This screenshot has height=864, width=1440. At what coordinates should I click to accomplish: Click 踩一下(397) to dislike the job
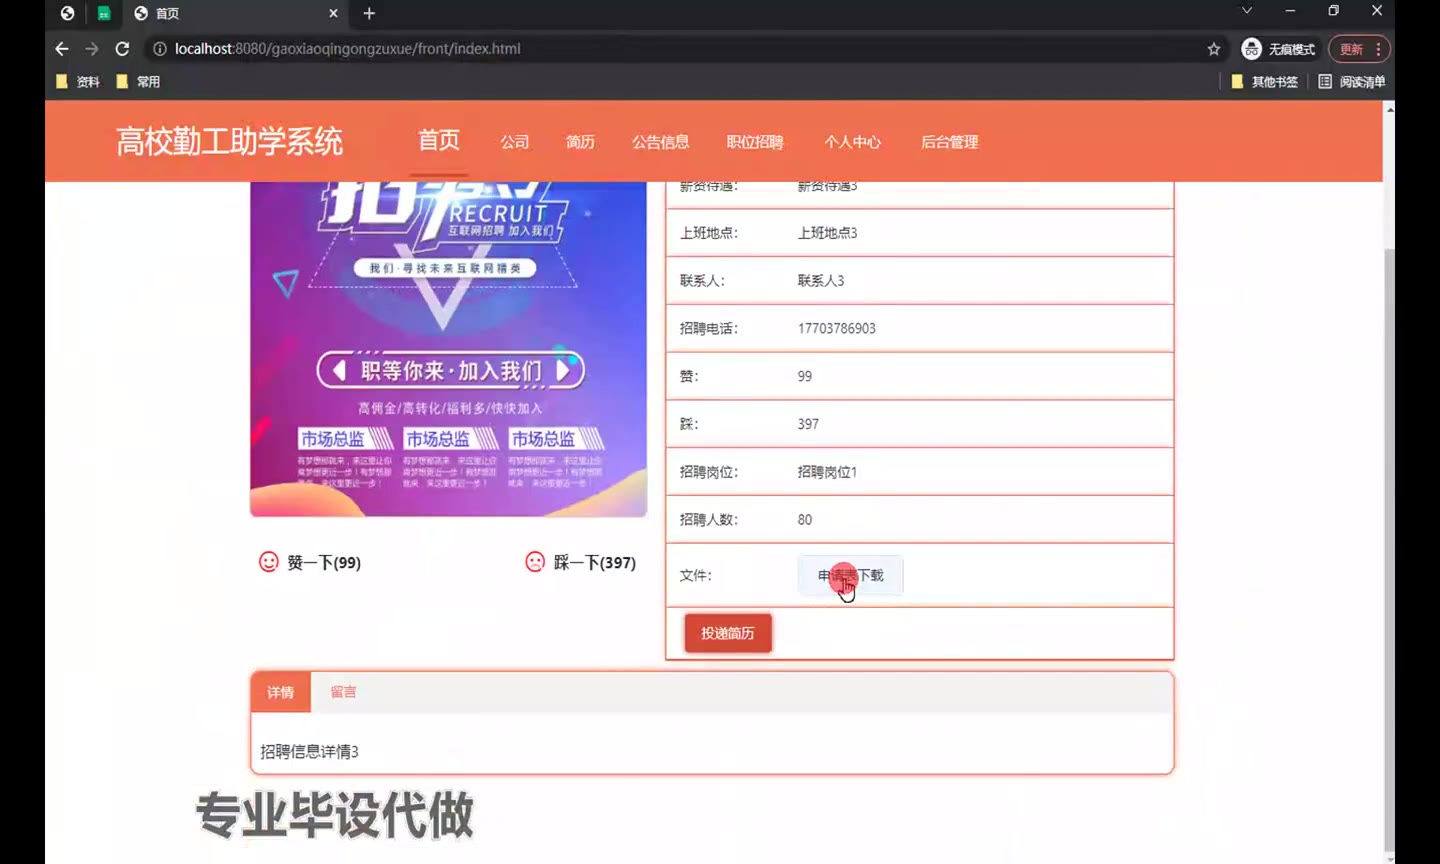coord(595,563)
